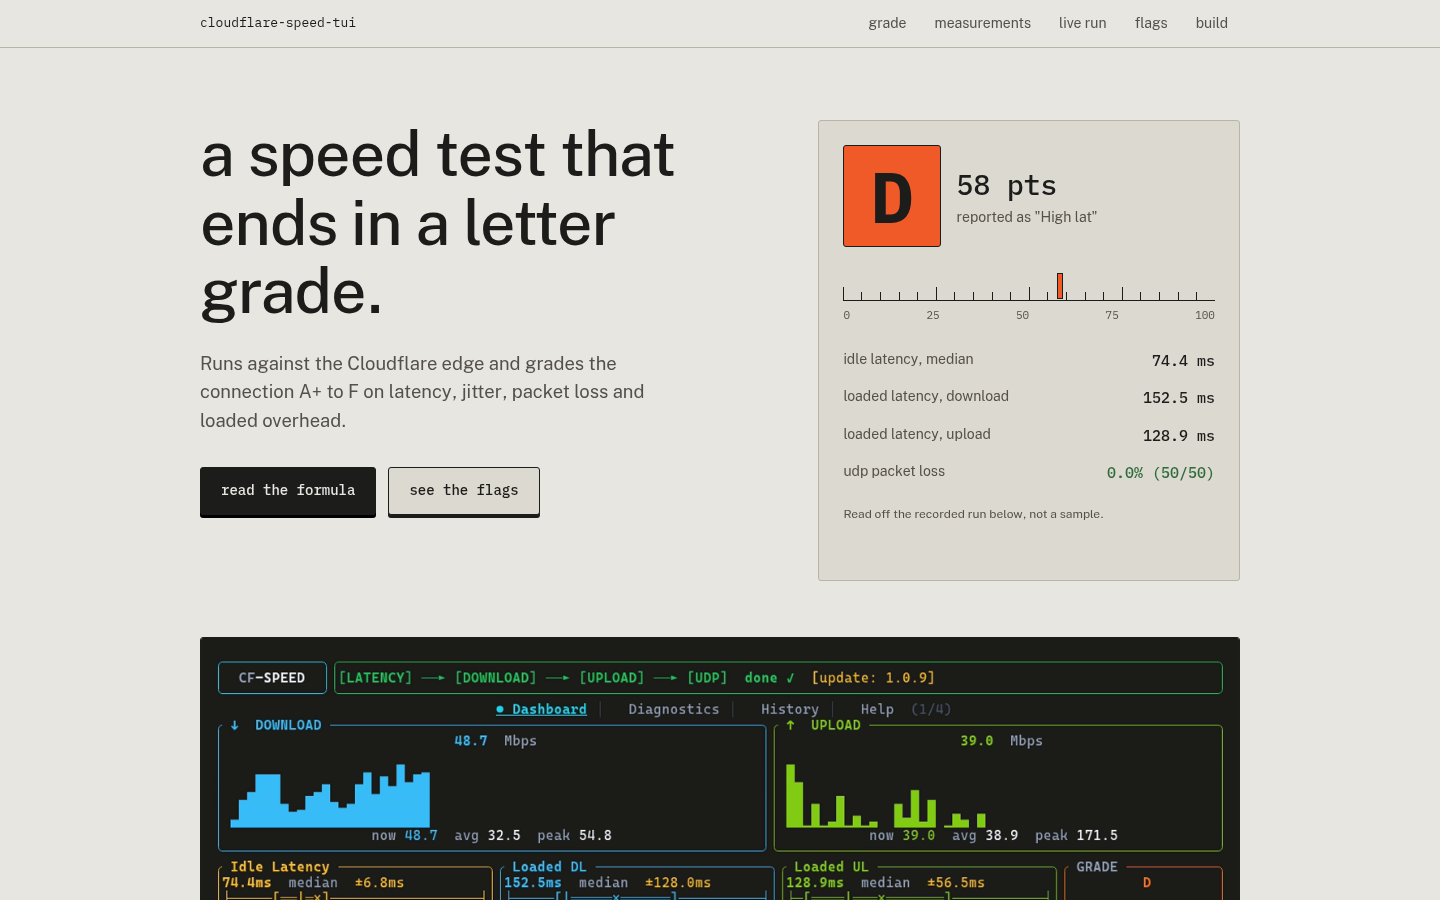1440x900 pixels.
Task: Click the 48.7 Mbps download speed readout
Action: coord(495,741)
